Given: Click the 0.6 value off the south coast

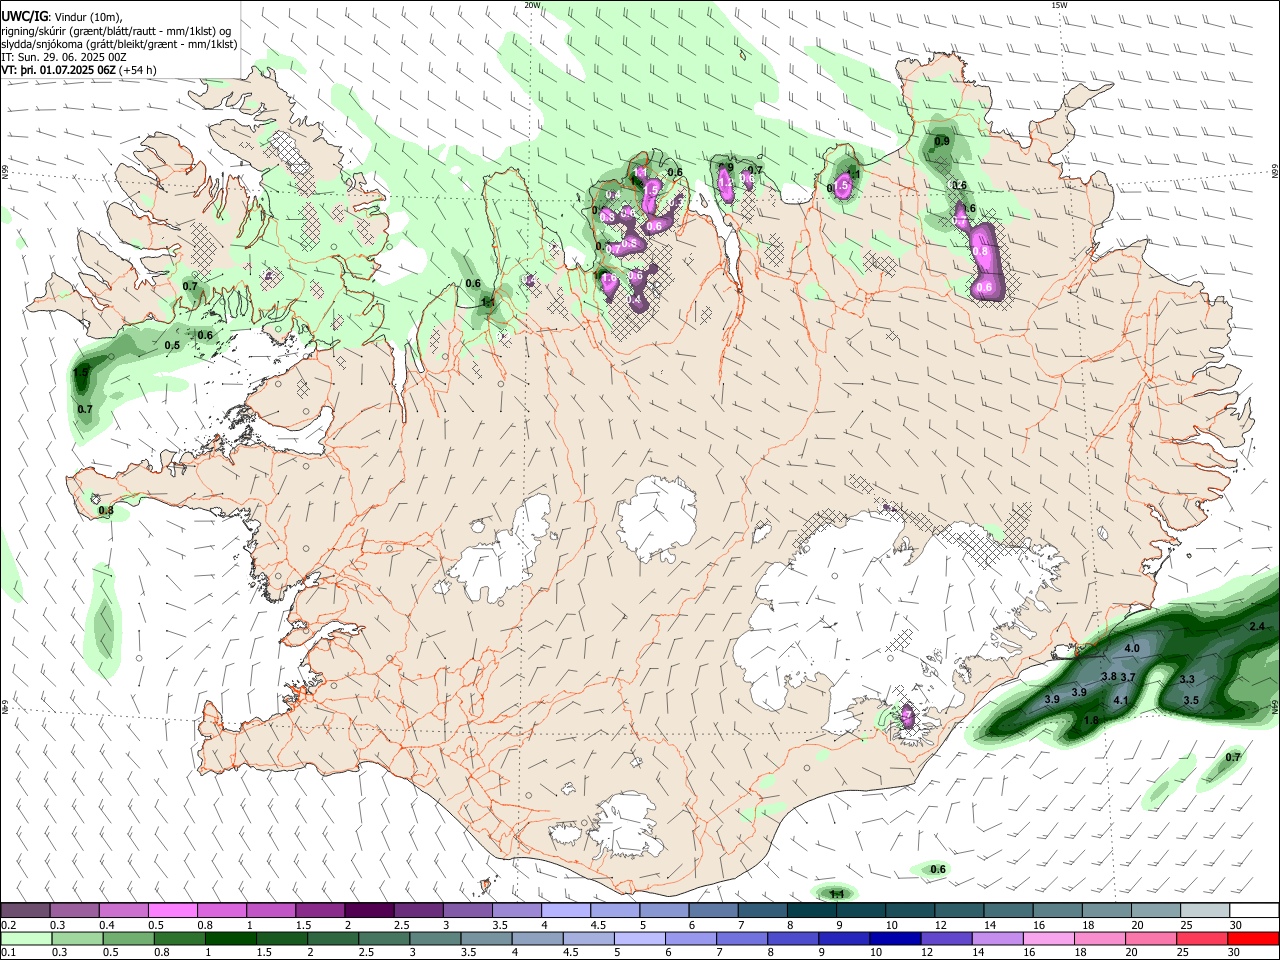Looking at the screenshot, I should pyautogui.click(x=938, y=869).
